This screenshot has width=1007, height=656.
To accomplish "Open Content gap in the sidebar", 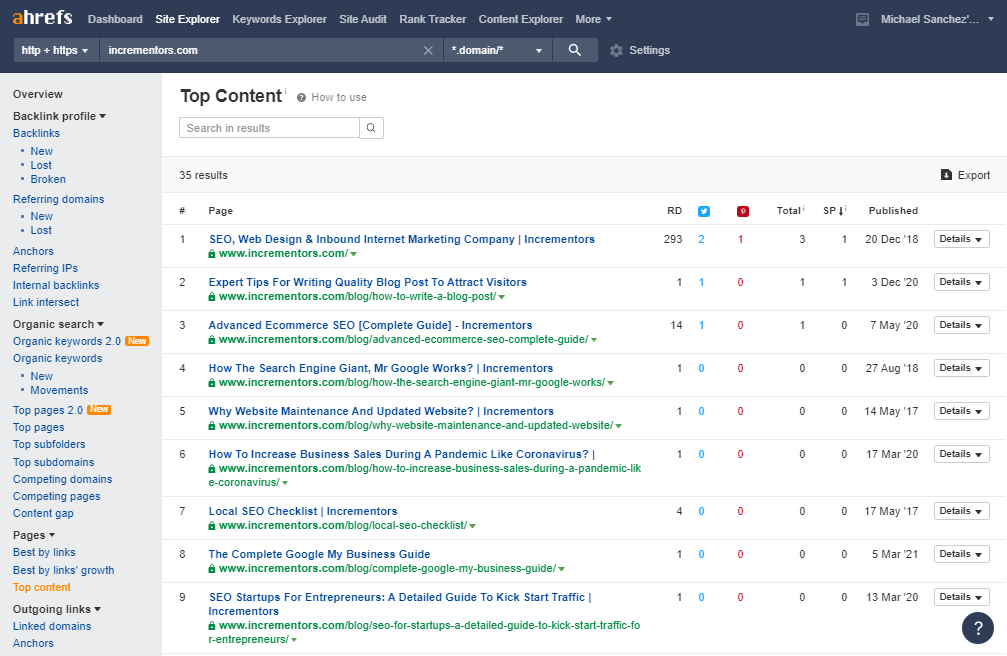I will [43, 513].
